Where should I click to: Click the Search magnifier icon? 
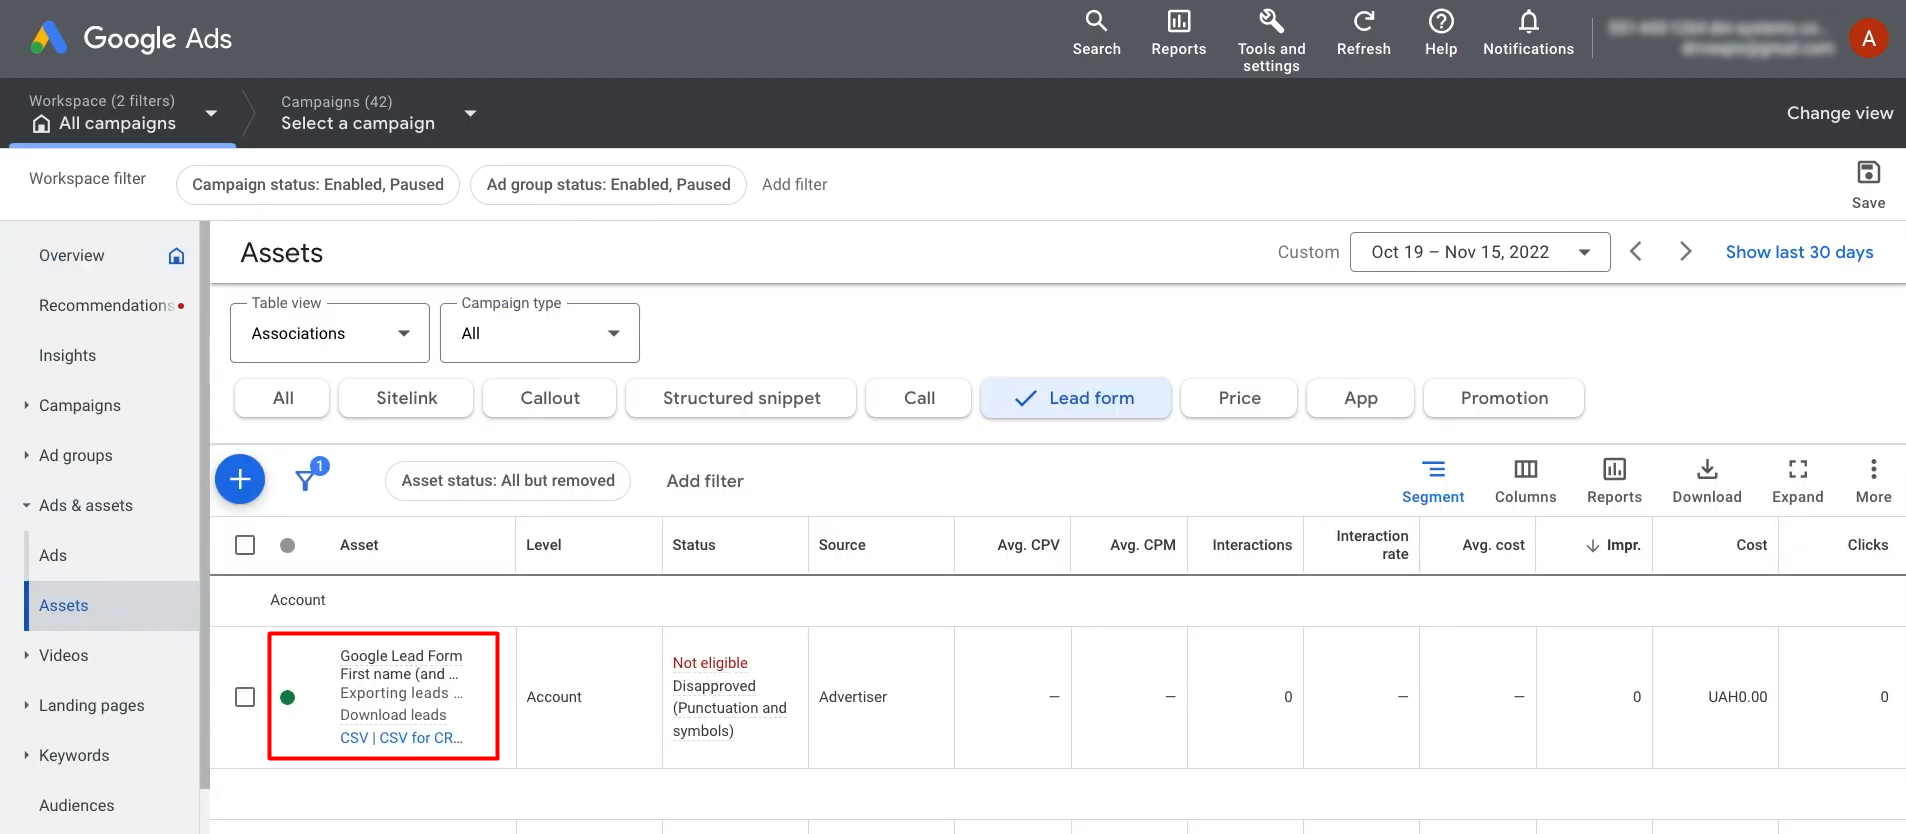[1096, 22]
